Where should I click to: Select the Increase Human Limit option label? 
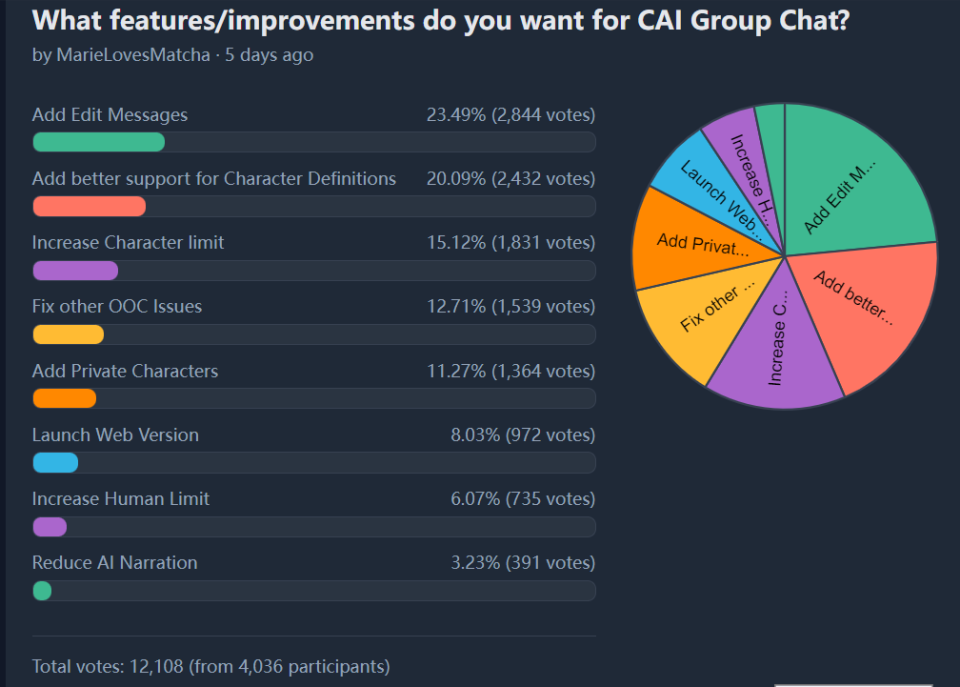(121, 499)
